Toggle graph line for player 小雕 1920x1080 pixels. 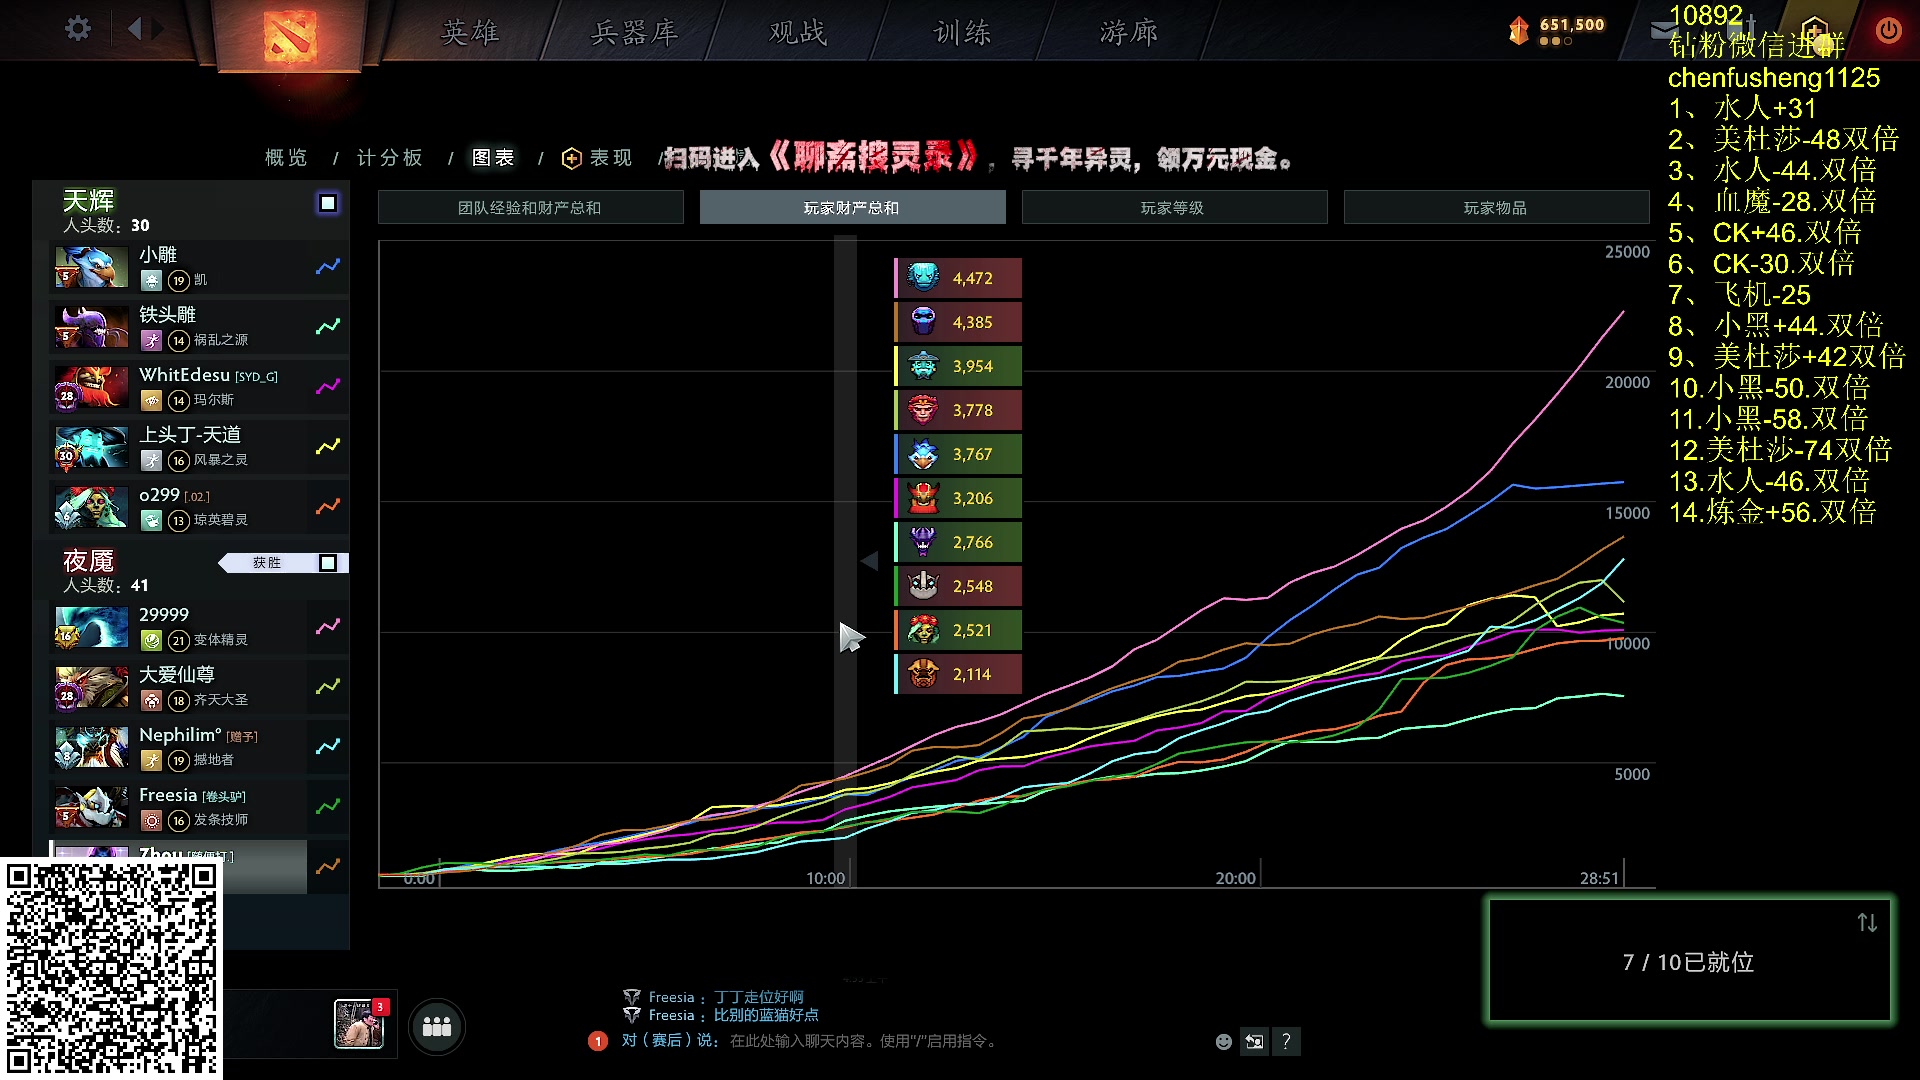point(328,267)
